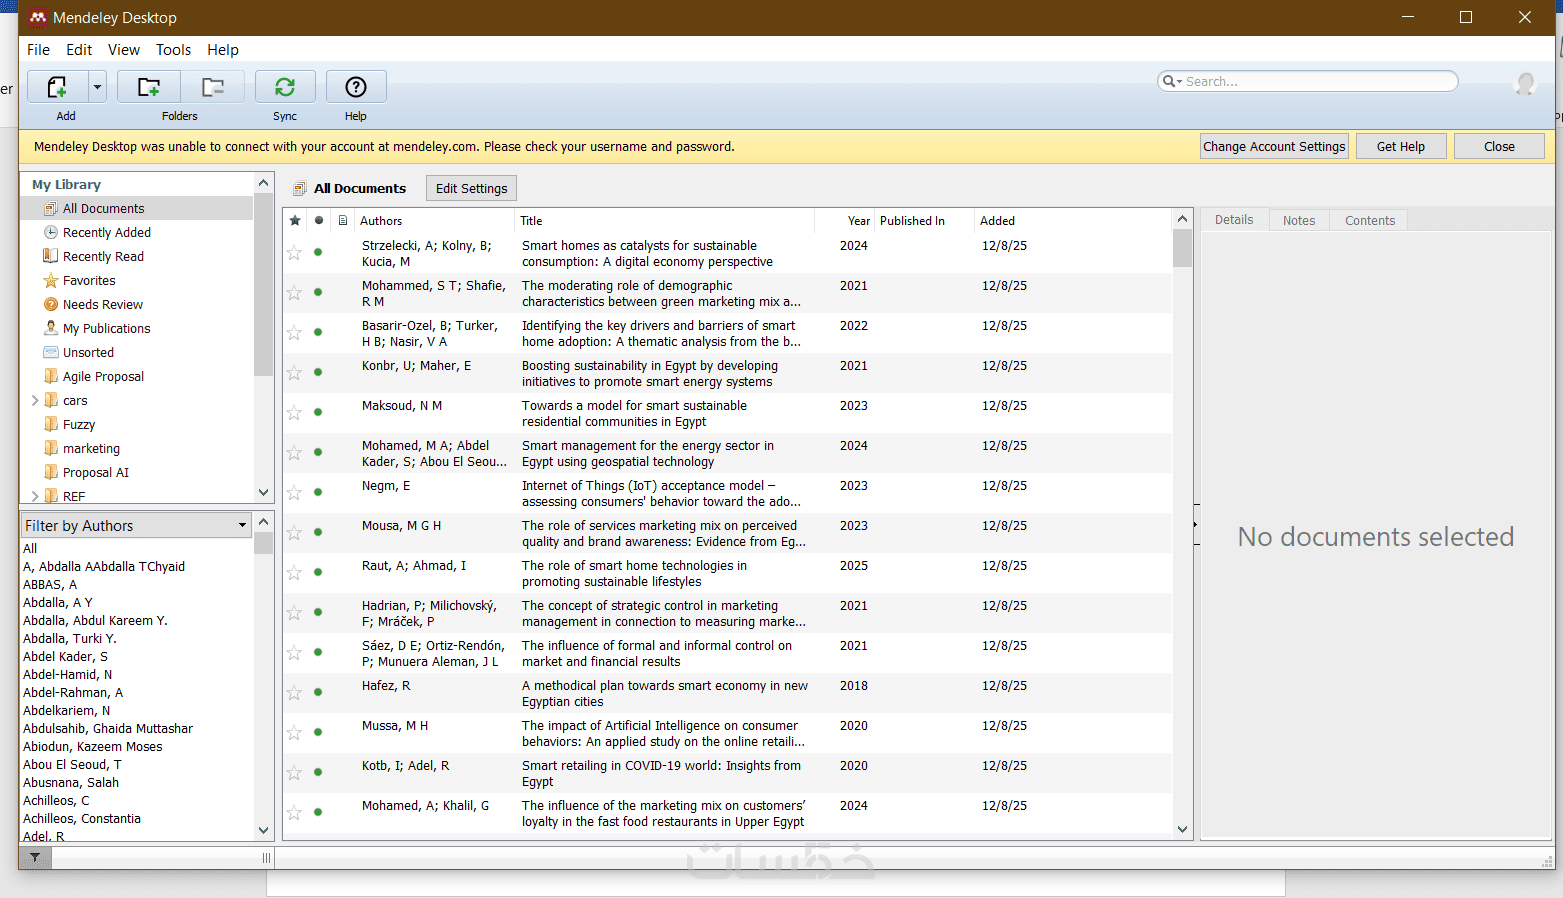Screen dimensions: 1563x898
Task: Open the View menu
Action: (x=124, y=50)
